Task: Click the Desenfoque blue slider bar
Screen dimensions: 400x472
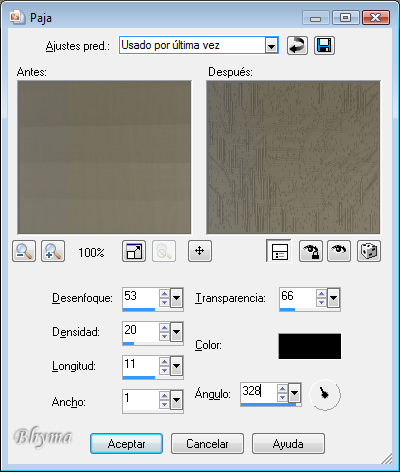Action: point(139,310)
